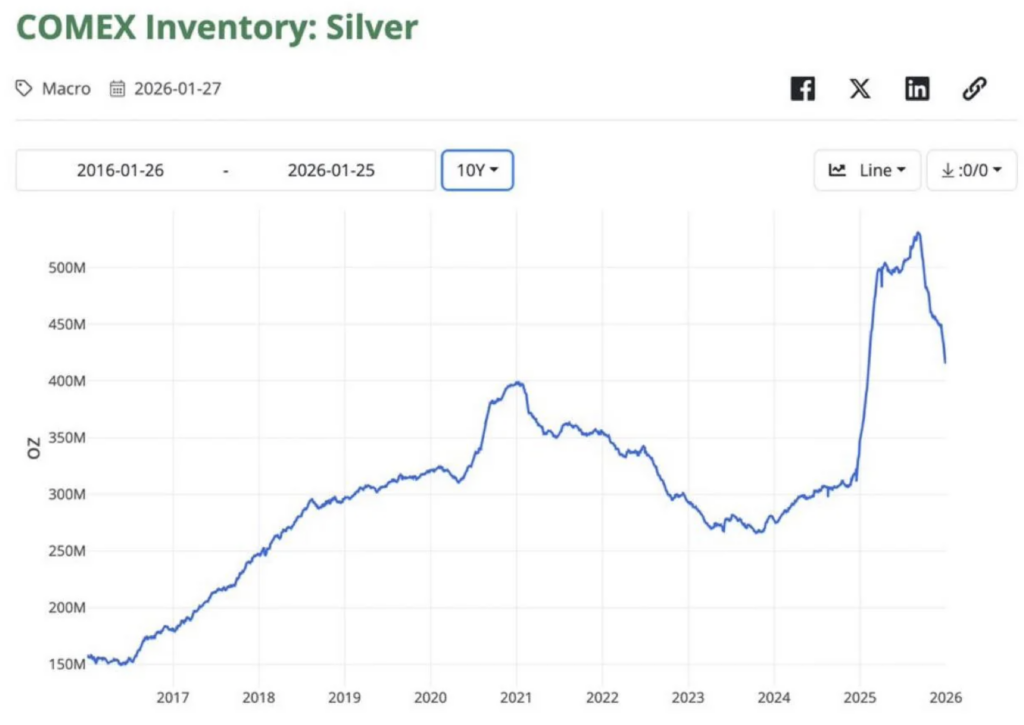The width and height of the screenshot is (1024, 725).
Task: Click the calendar date icon
Action: pyautogui.click(x=117, y=88)
